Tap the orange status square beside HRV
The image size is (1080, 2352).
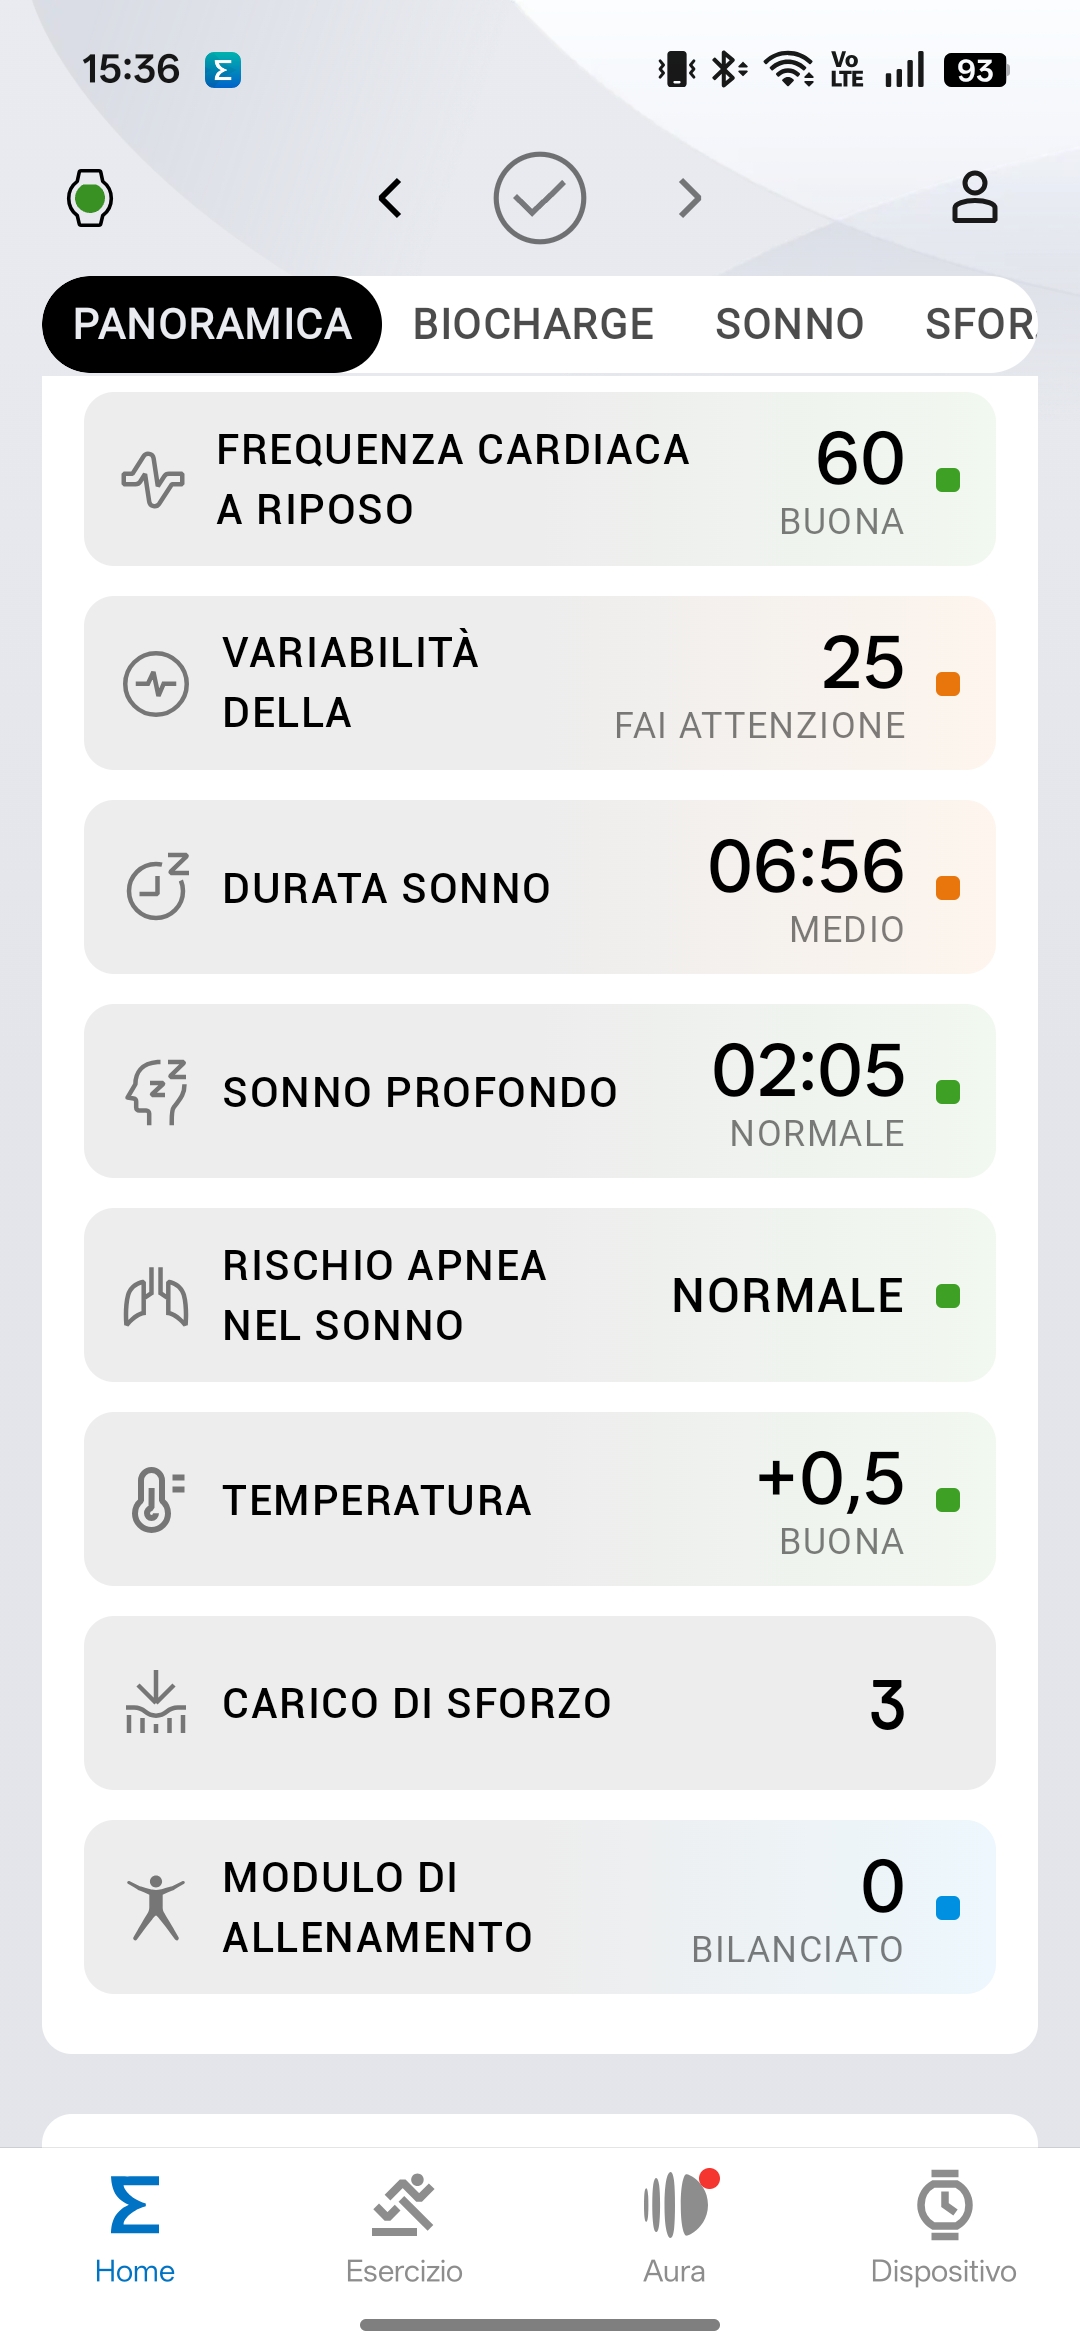click(947, 684)
